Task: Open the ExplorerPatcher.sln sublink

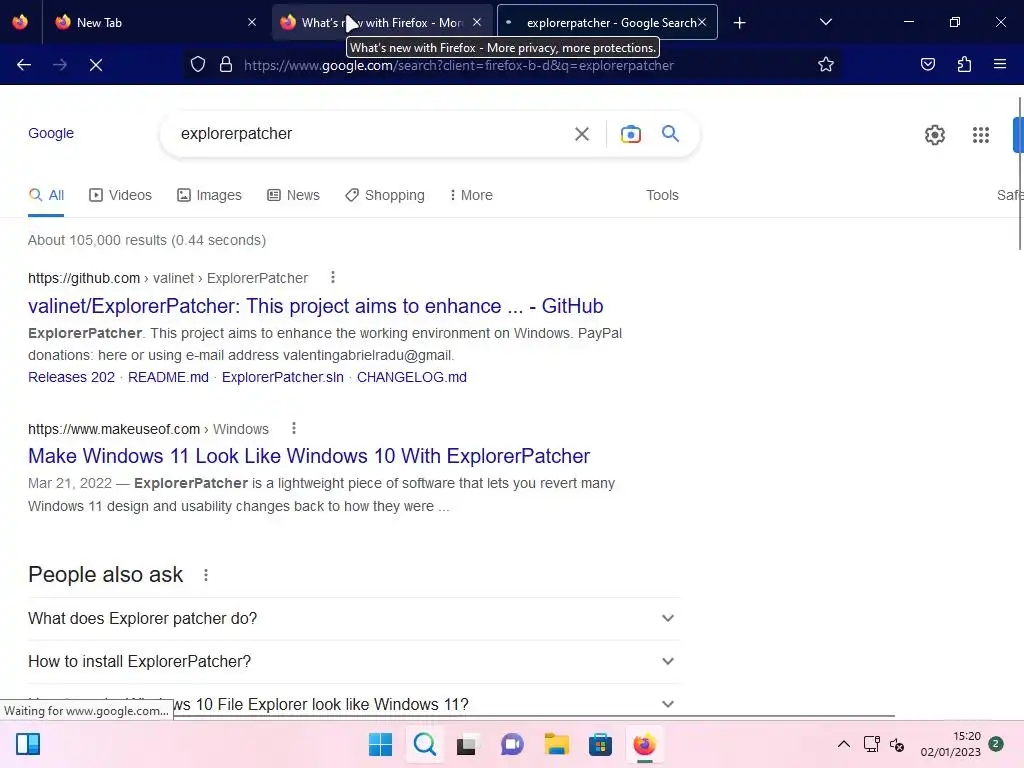Action: 283,377
